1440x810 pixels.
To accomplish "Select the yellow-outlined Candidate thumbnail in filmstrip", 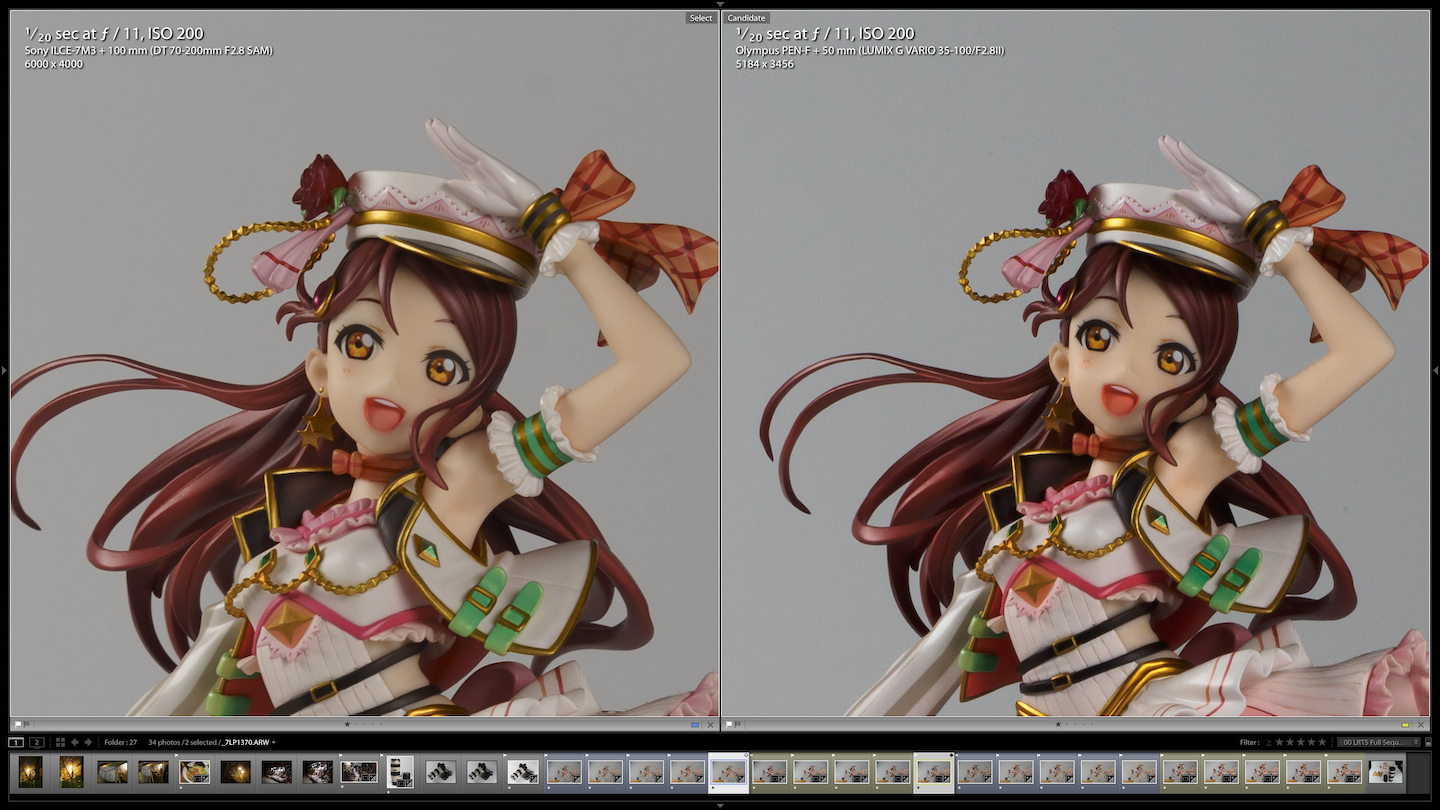I will click(933, 772).
